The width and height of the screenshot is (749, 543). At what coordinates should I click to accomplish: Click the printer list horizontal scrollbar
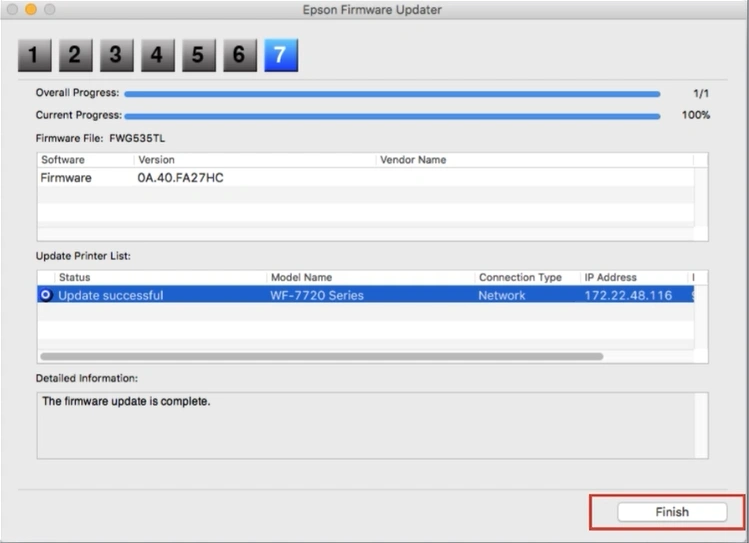pyautogui.click(x=321, y=356)
